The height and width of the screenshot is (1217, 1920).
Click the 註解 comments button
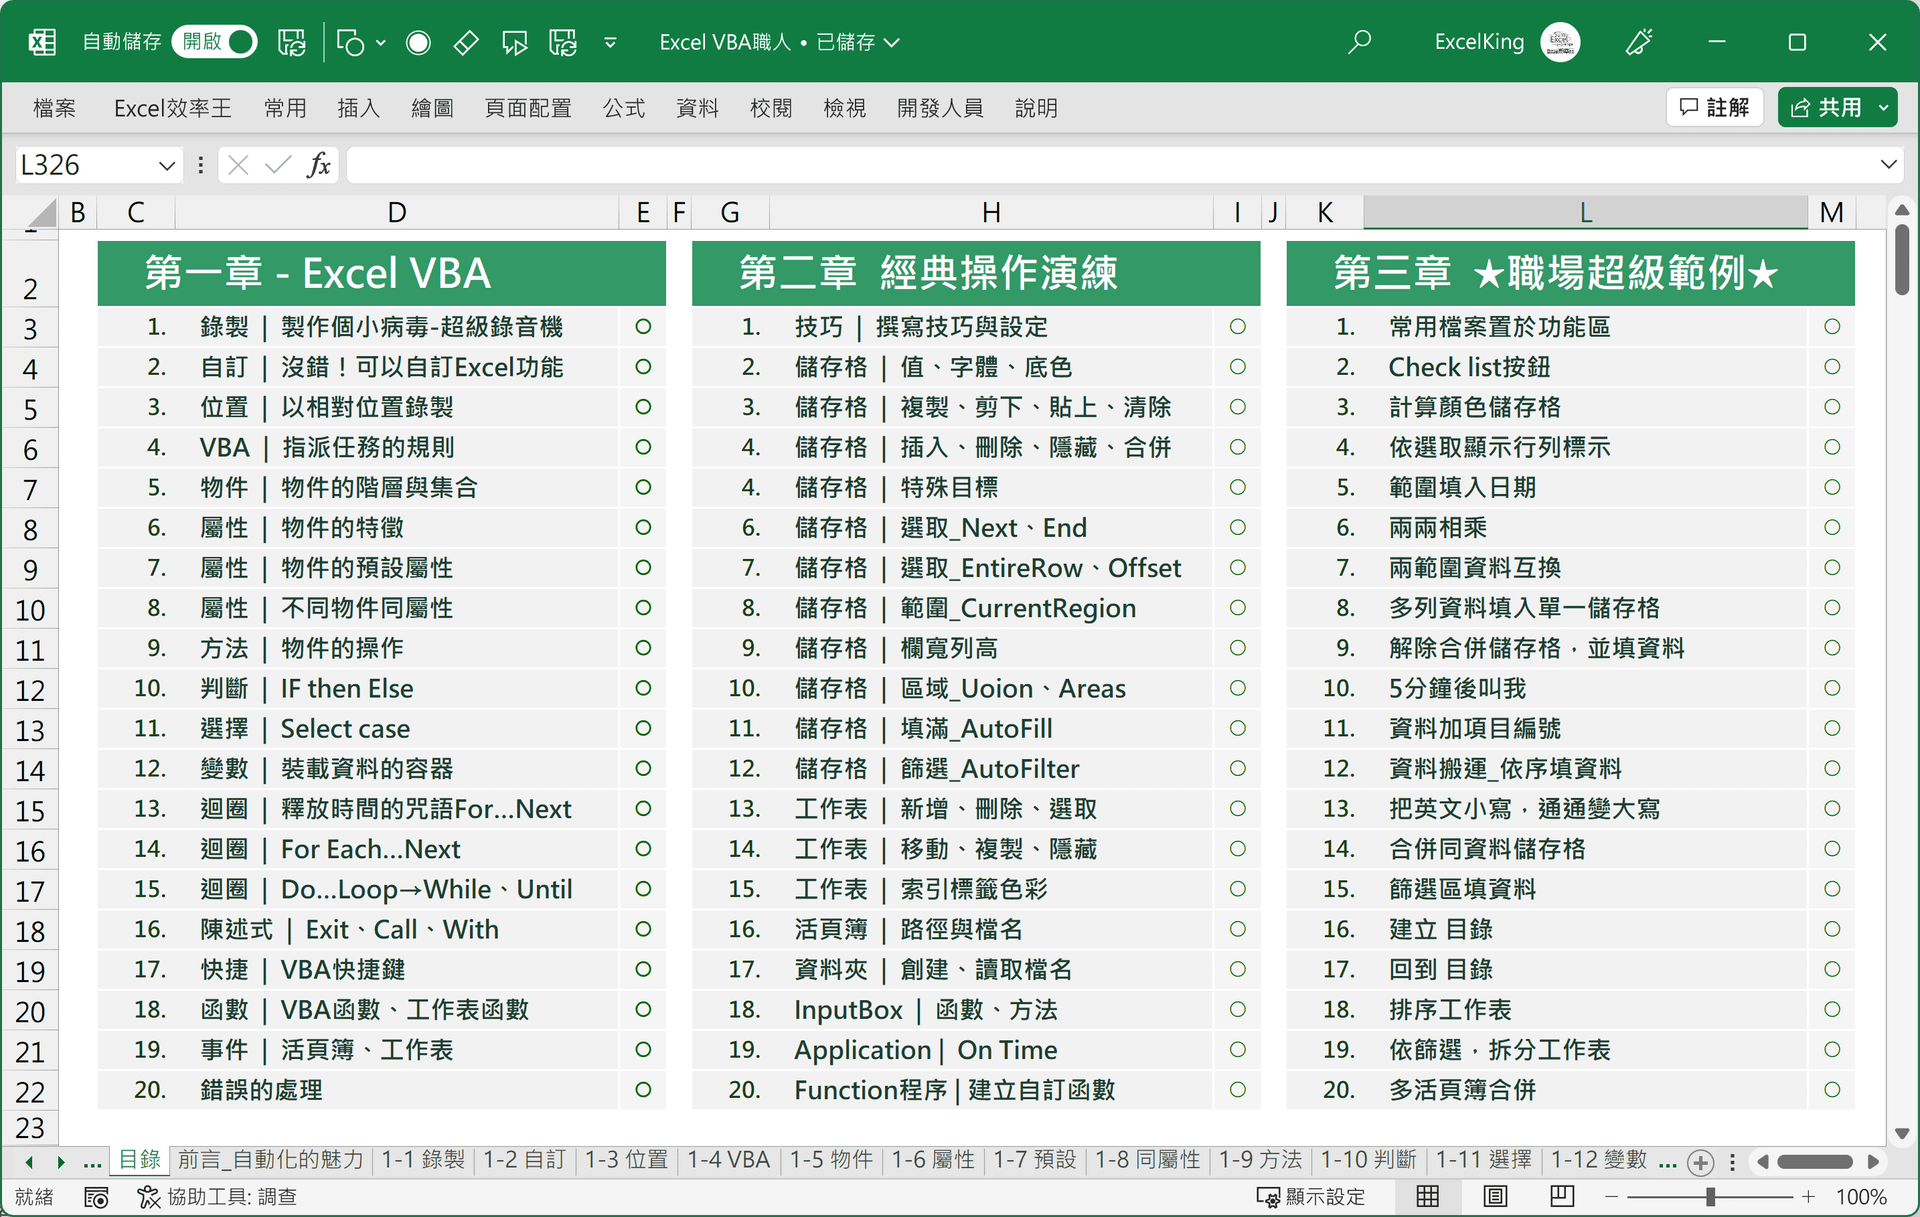[x=1714, y=108]
